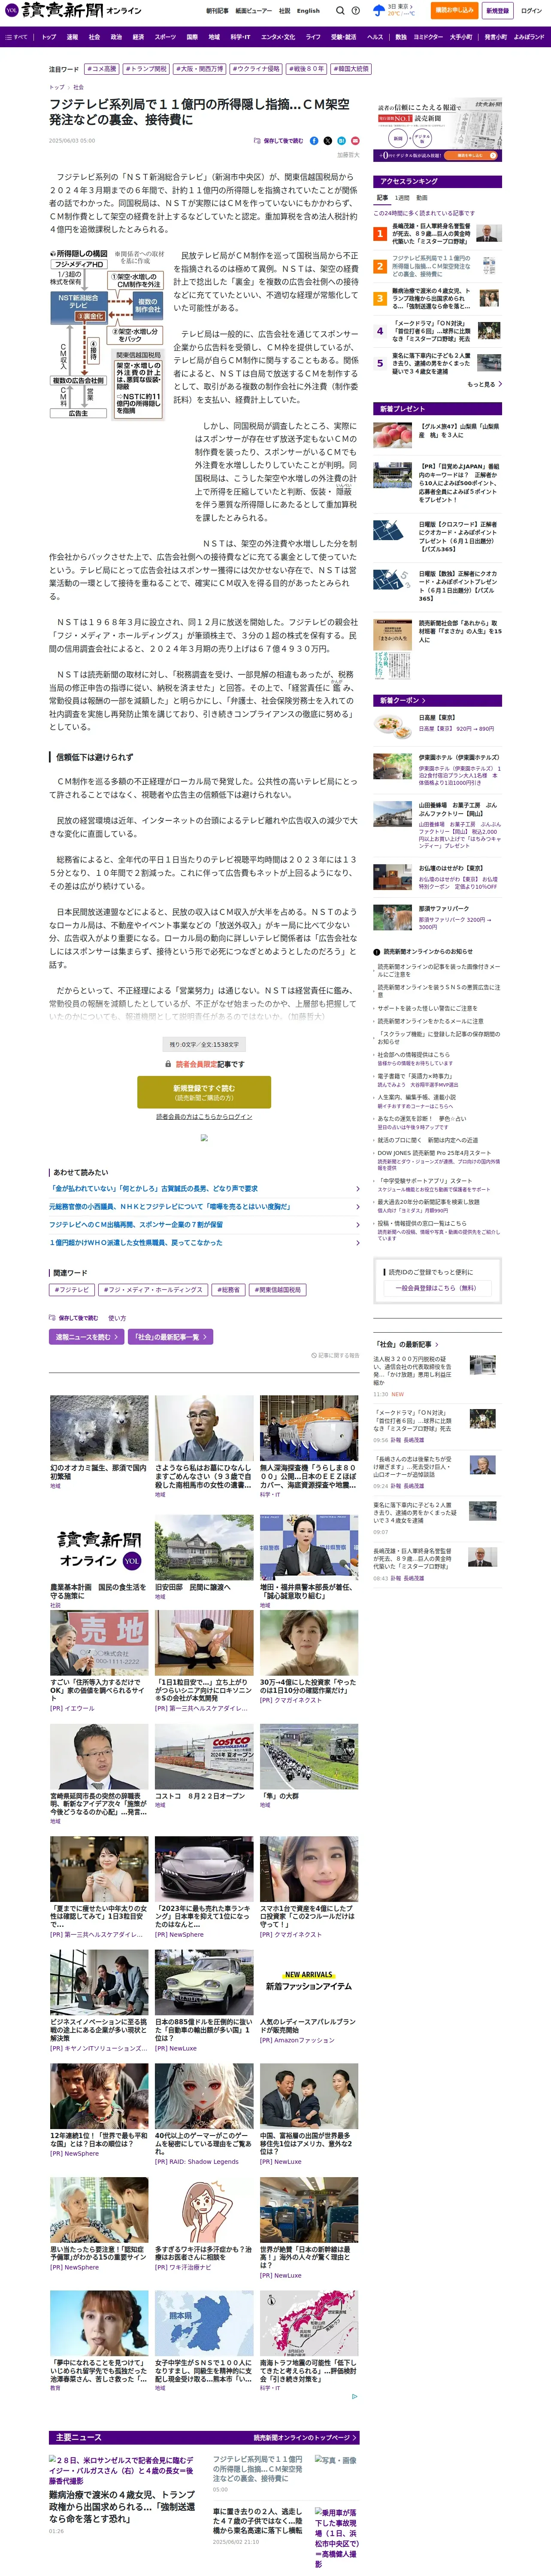Open フジテレビへのＣＭ出稿再開 related article row
Image resolution: width=551 pixels, height=2576 pixels.
[204, 1224]
